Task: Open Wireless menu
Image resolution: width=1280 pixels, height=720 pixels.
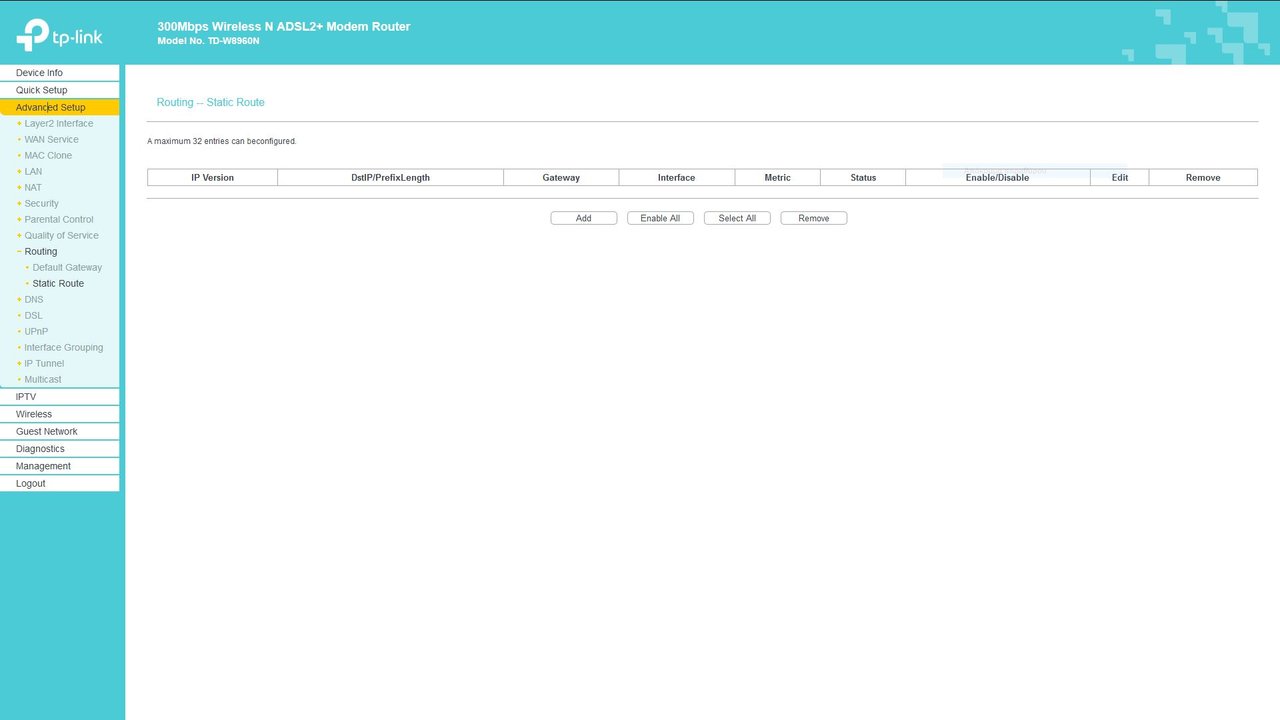Action: 59,414
